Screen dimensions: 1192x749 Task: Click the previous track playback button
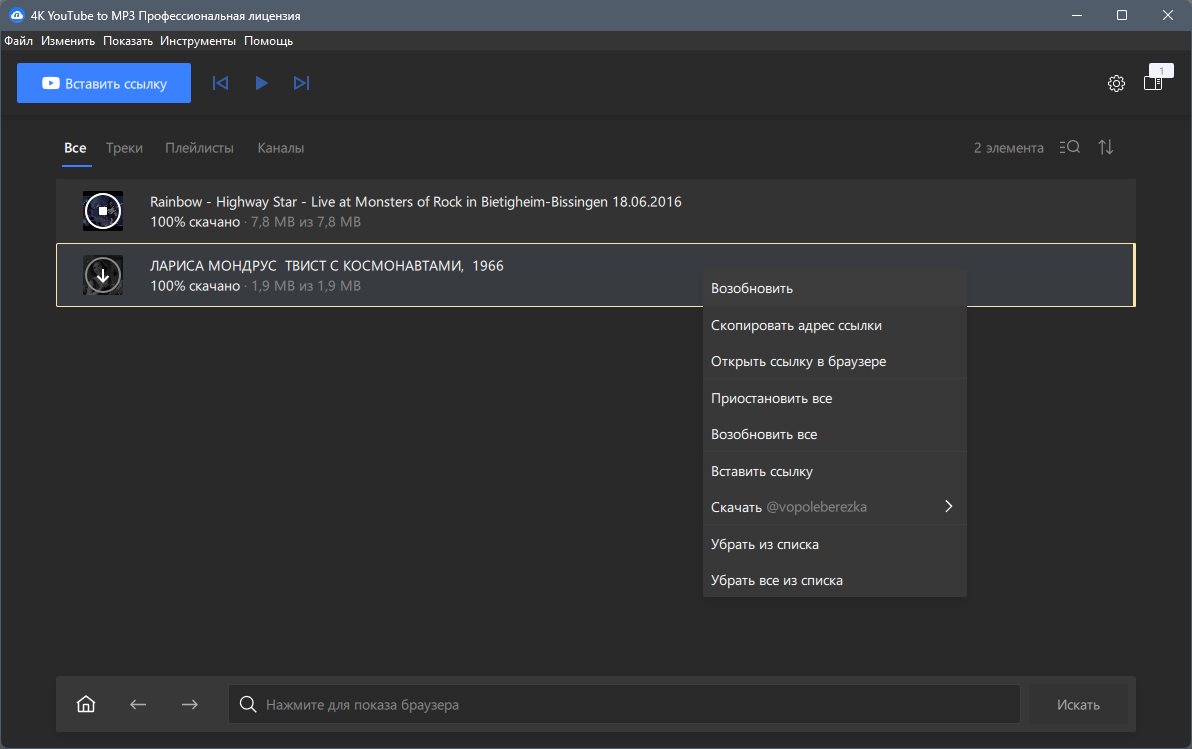click(220, 83)
